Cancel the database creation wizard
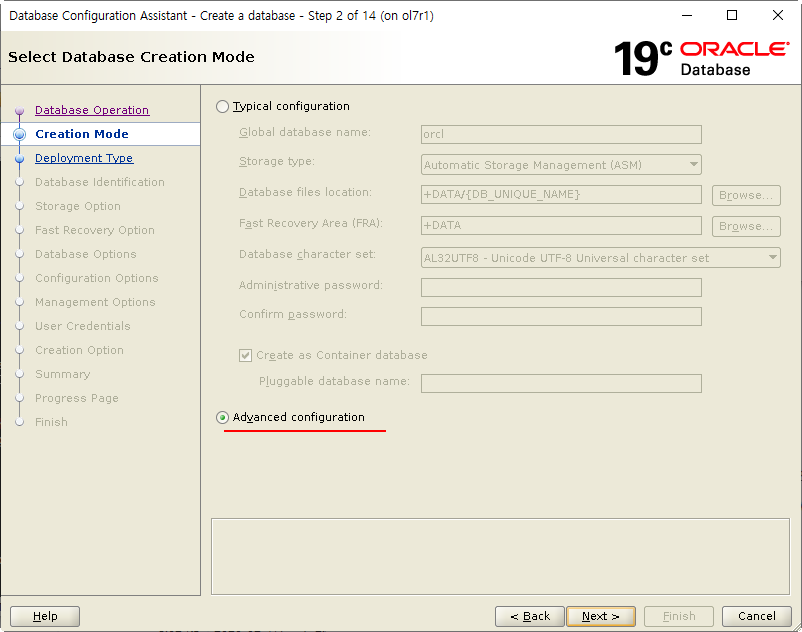The height and width of the screenshot is (632, 802). [x=757, y=616]
